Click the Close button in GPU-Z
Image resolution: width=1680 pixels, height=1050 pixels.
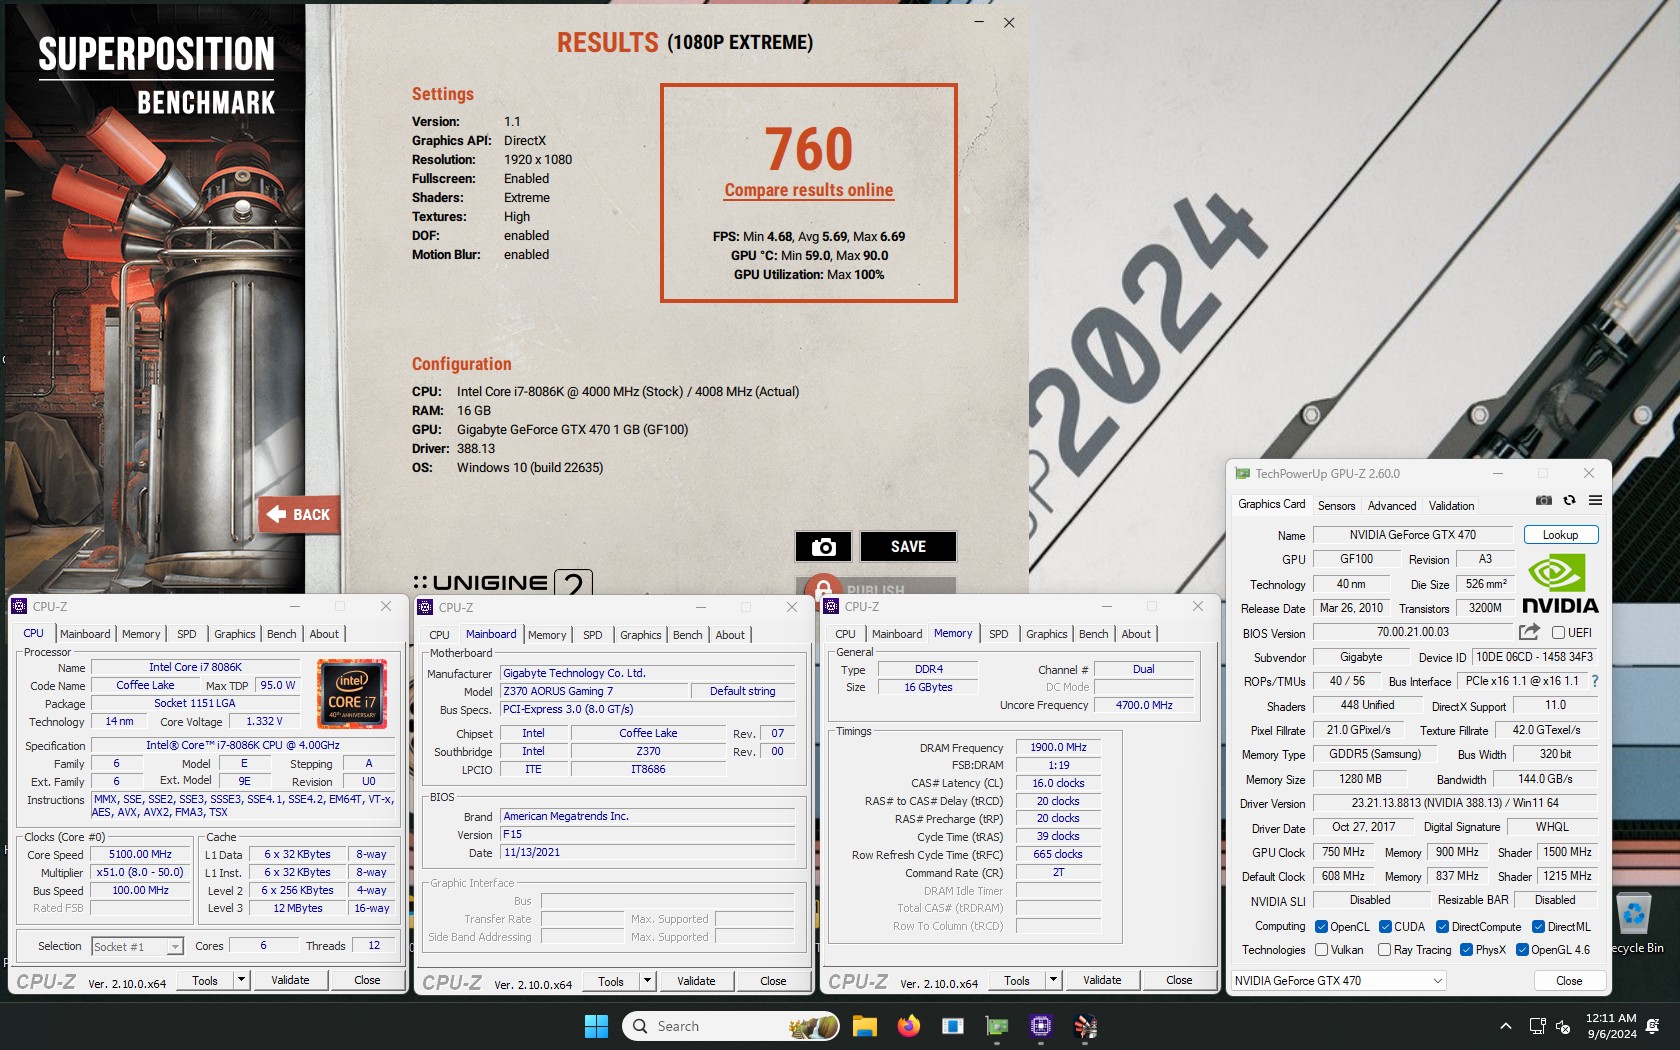[1569, 981]
